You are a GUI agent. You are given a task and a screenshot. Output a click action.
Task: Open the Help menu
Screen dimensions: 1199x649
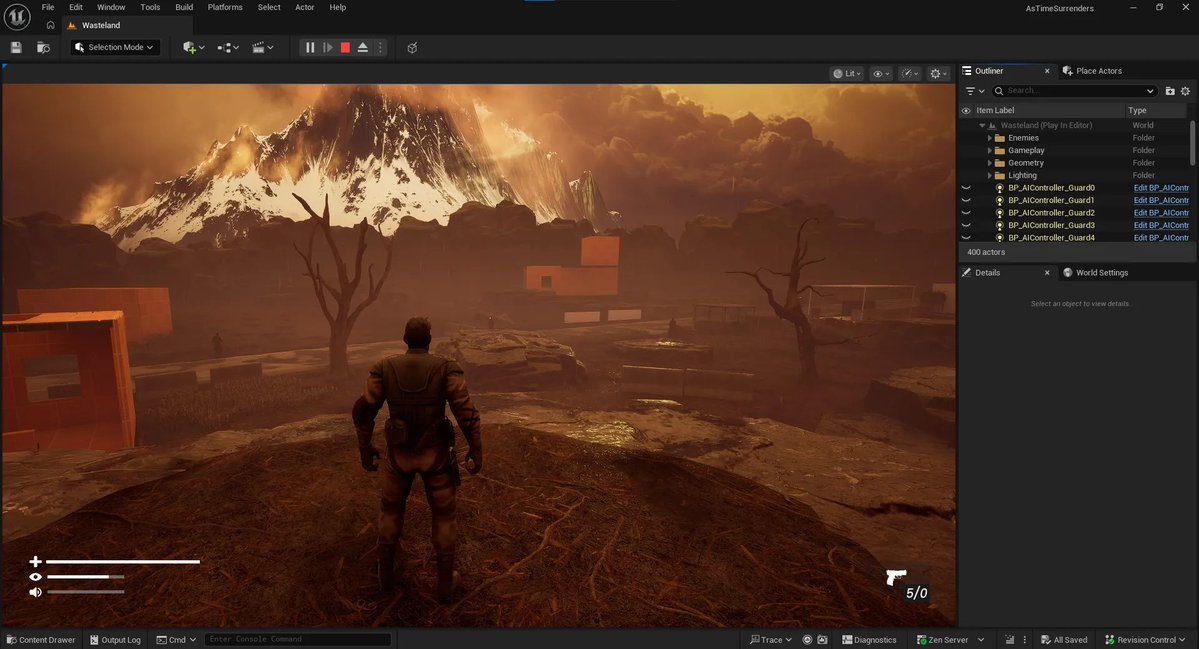pos(337,7)
